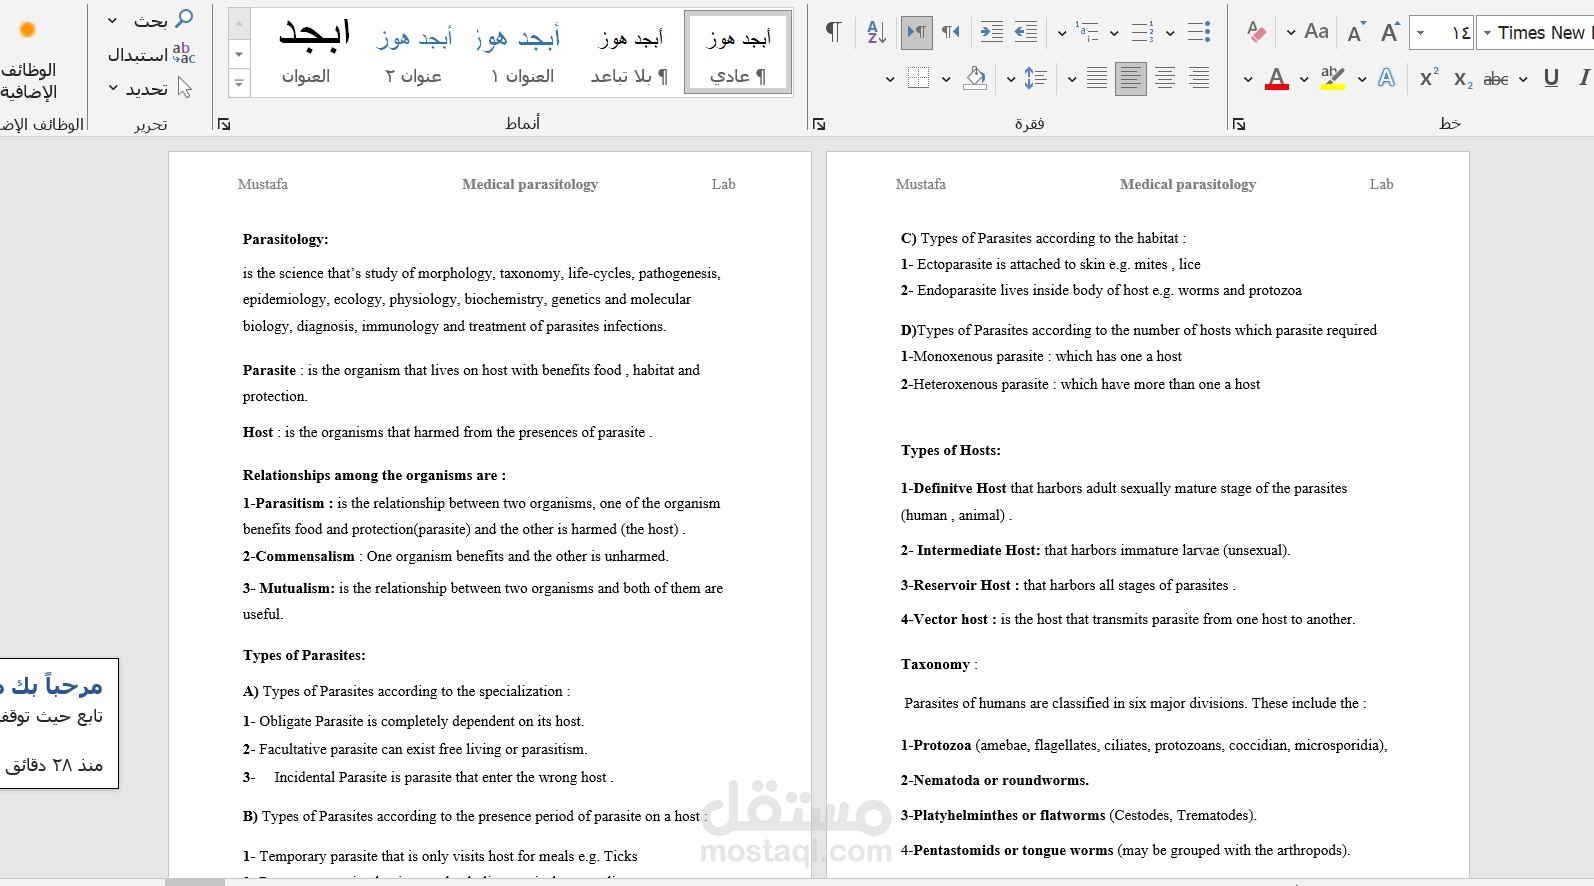Click the مرحباً بك welcome back popup
Screen dimensions: 1594x886
tap(57, 723)
